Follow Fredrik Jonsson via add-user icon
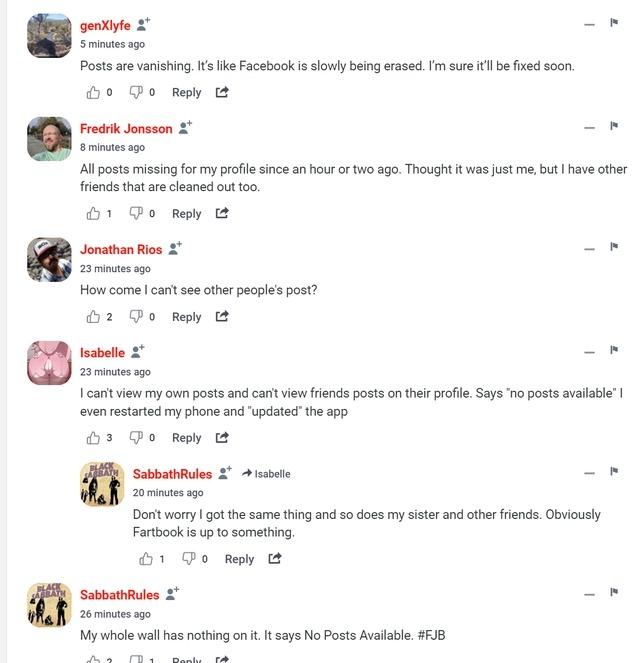 coord(185,128)
